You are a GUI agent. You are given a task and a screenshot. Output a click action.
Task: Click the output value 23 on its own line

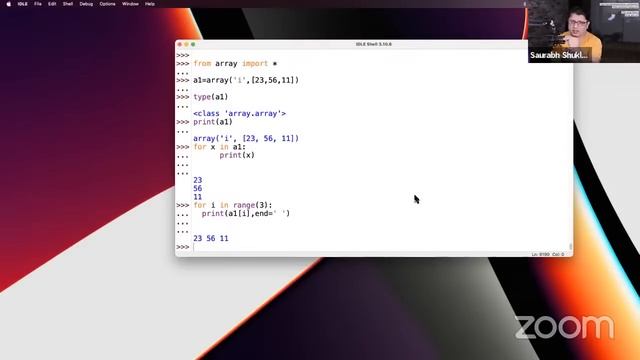(198, 180)
